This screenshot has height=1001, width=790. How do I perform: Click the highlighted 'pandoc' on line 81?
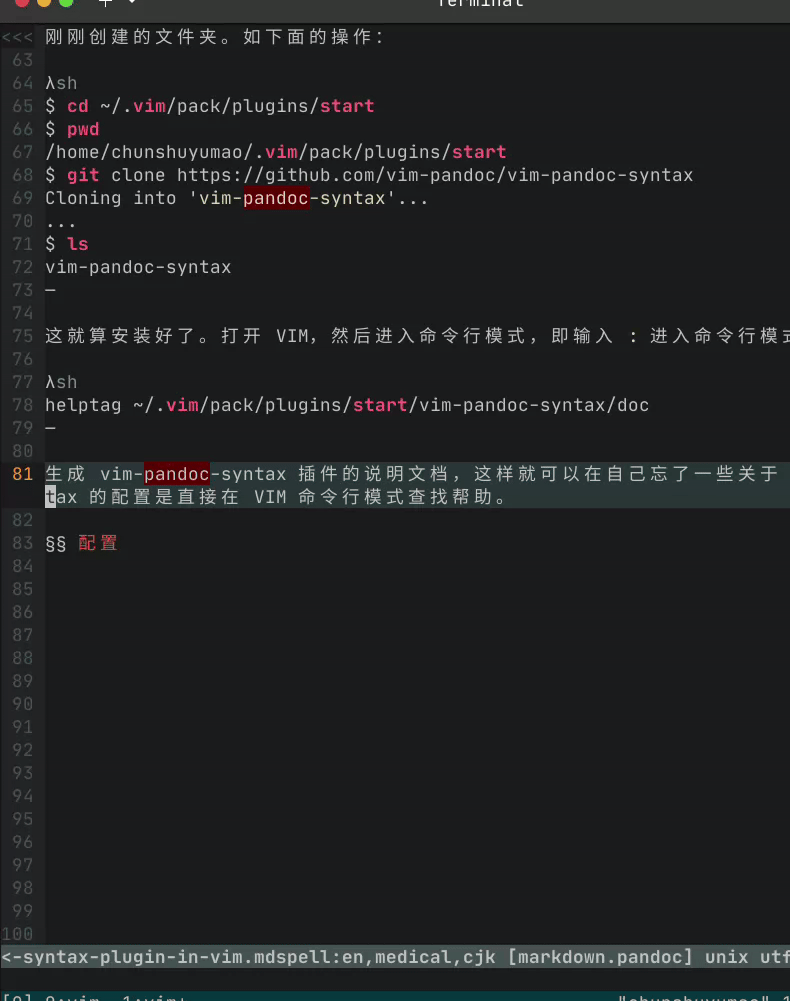[x=177, y=474]
